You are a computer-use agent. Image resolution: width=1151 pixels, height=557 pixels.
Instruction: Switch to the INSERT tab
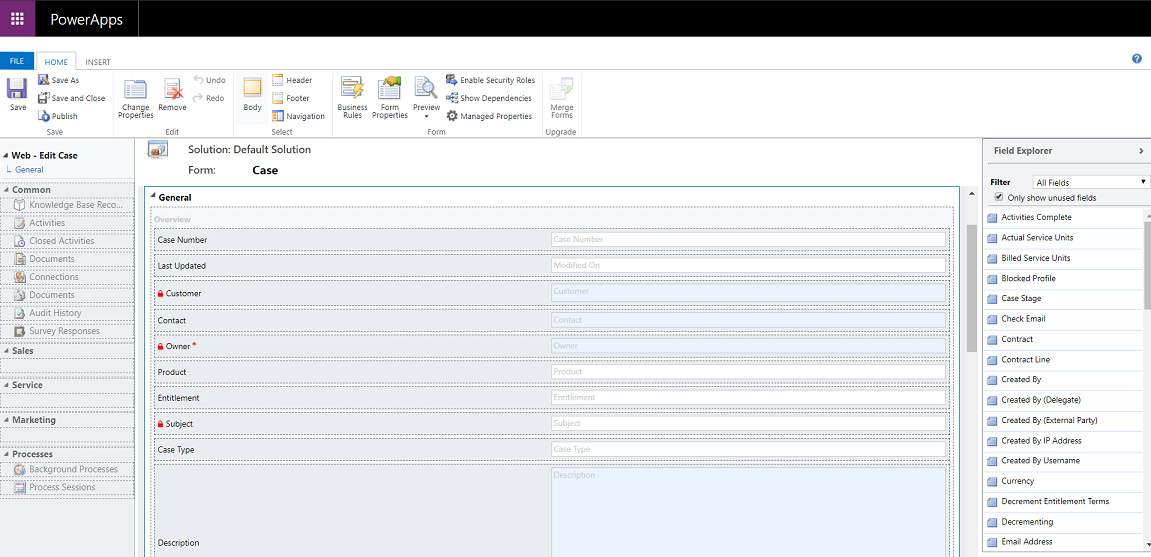click(98, 62)
